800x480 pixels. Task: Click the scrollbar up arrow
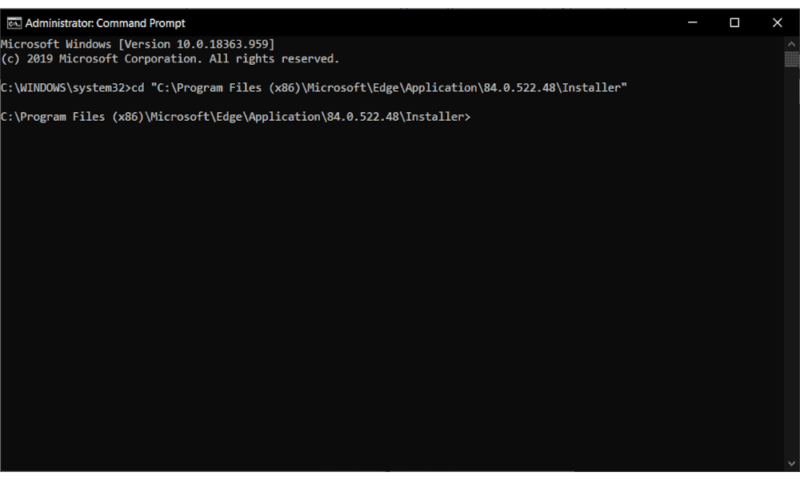point(791,44)
